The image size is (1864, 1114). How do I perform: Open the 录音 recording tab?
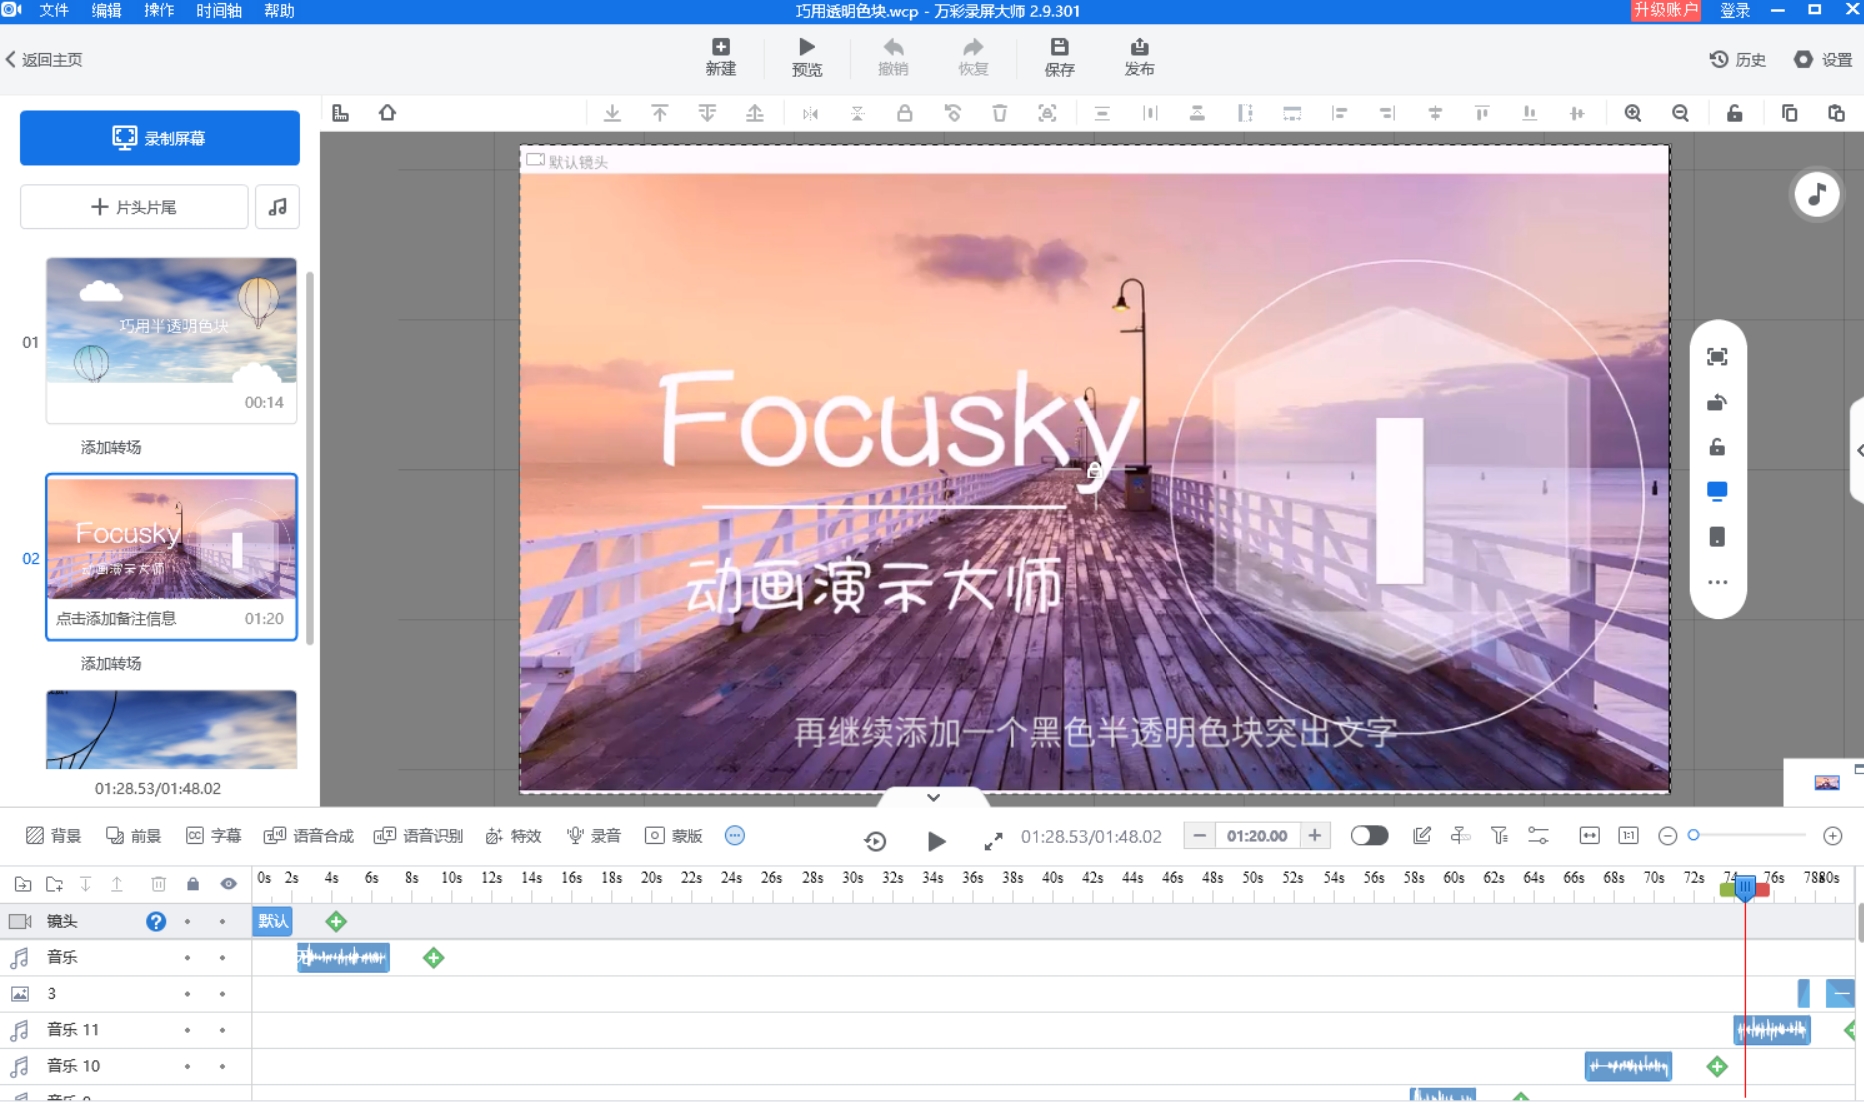point(594,836)
